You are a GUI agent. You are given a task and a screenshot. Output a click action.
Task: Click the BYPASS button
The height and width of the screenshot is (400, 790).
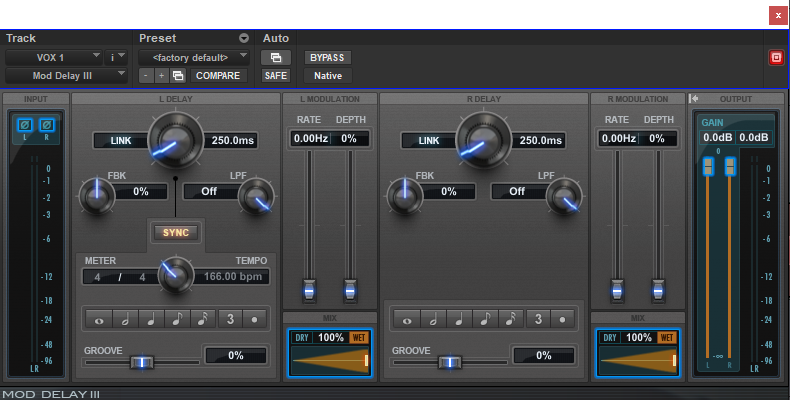coord(327,57)
